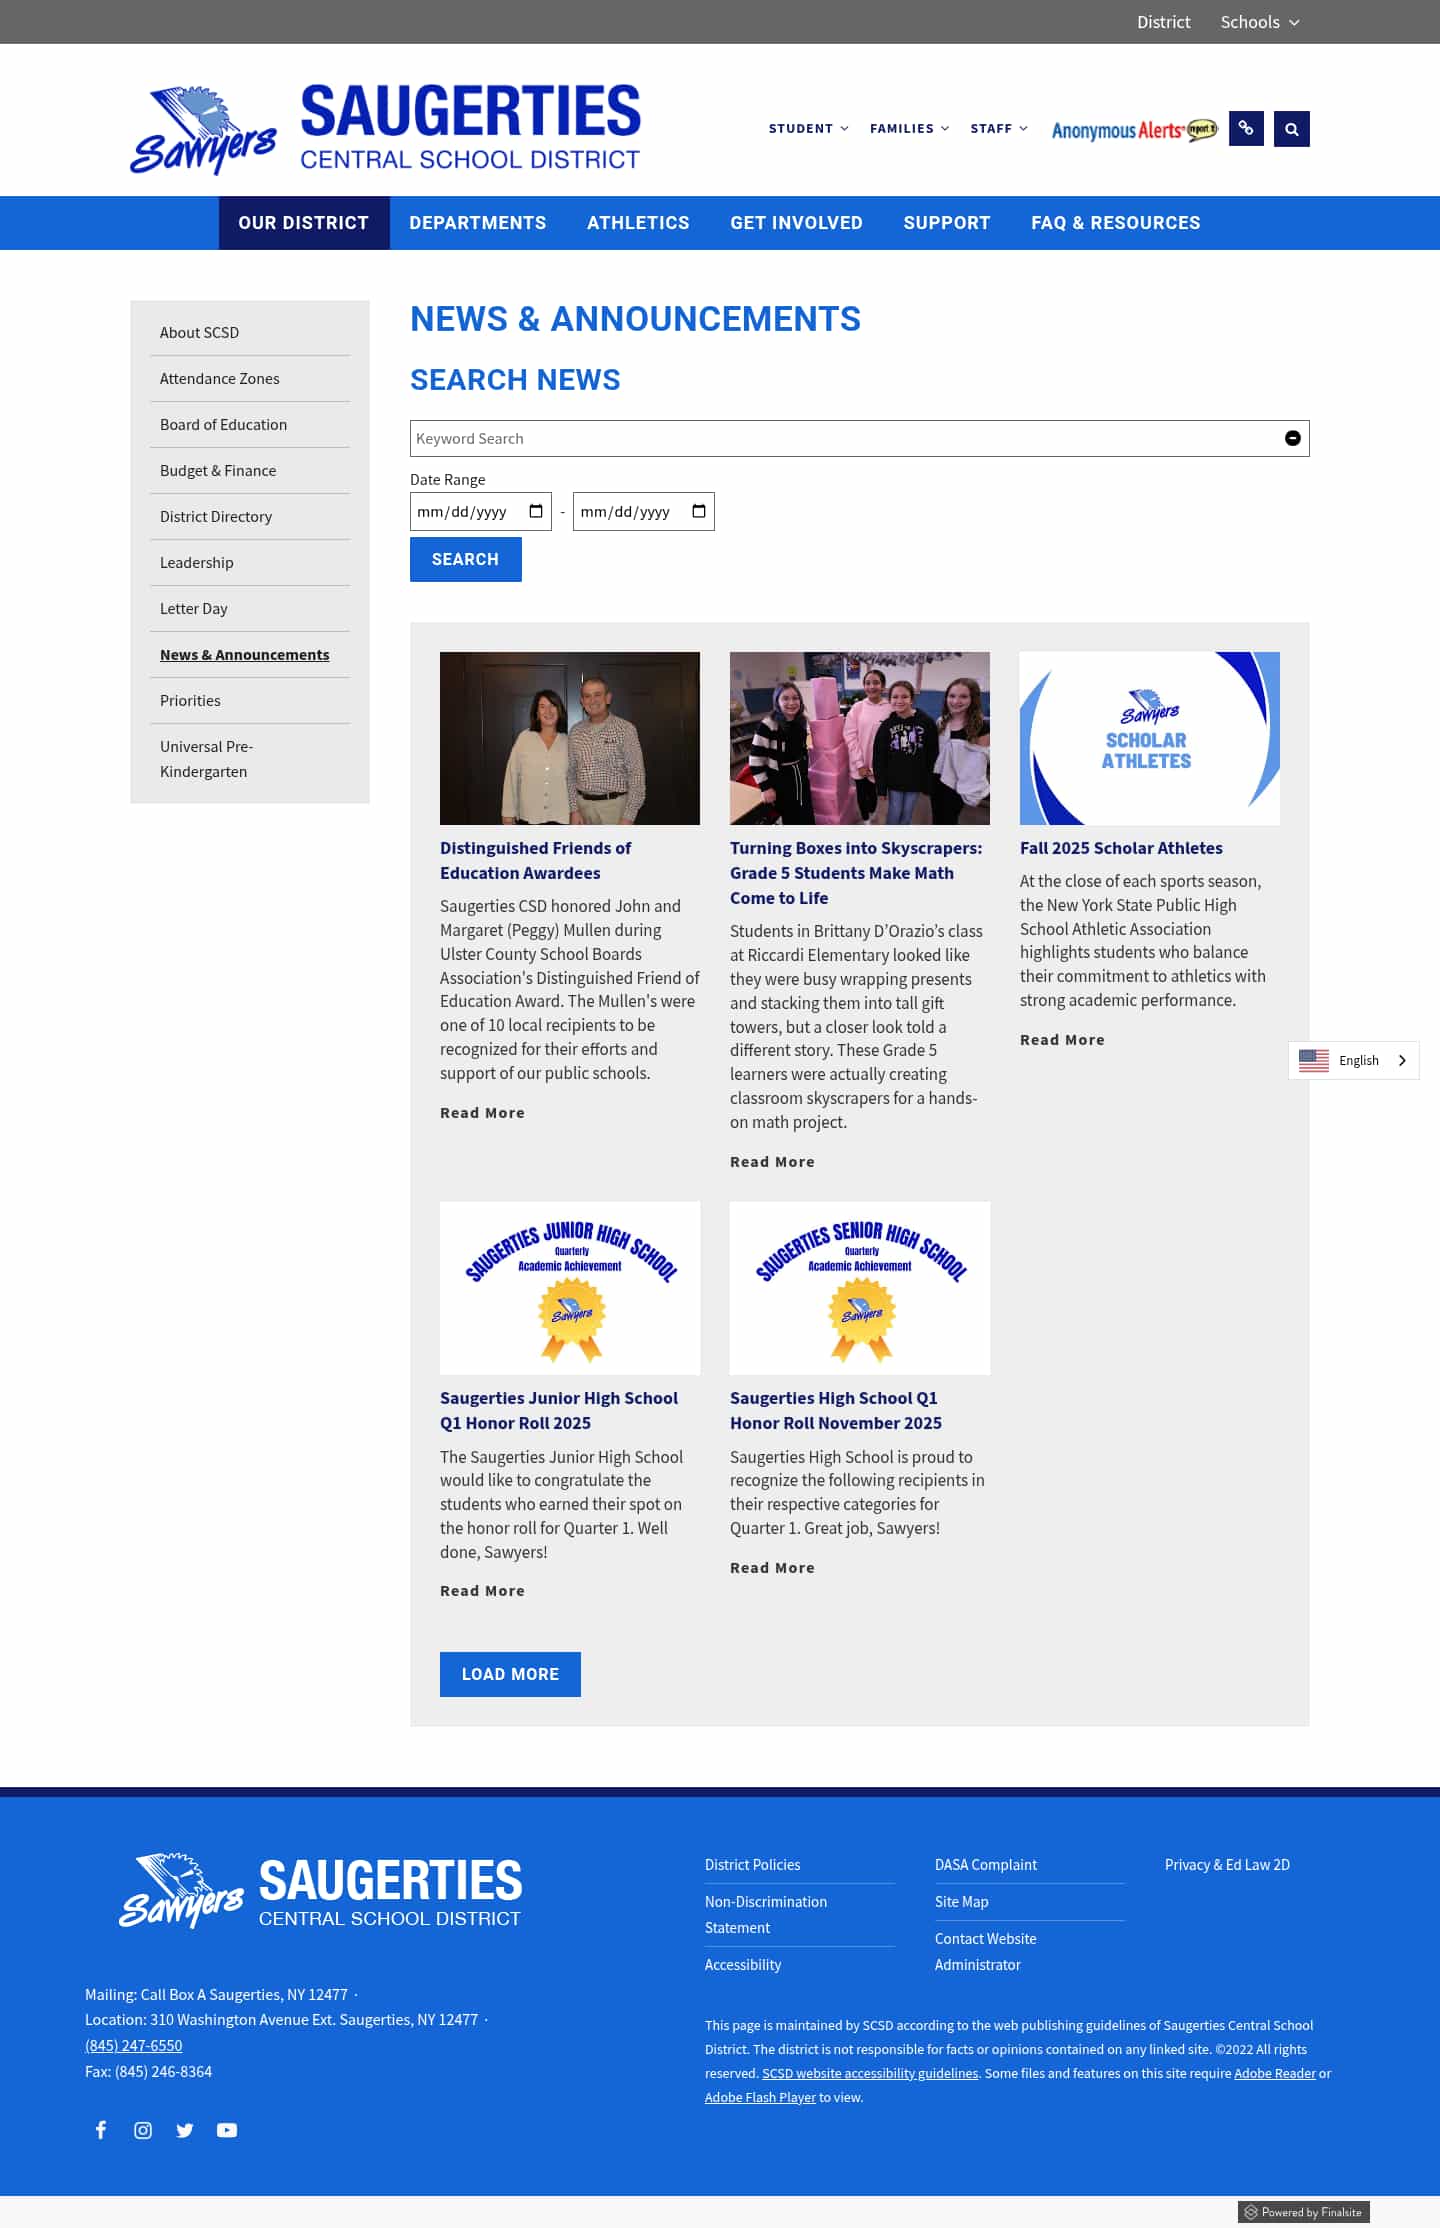The height and width of the screenshot is (2228, 1440).
Task: Read More on High School Q1 Honor Roll
Action: pos(772,1568)
